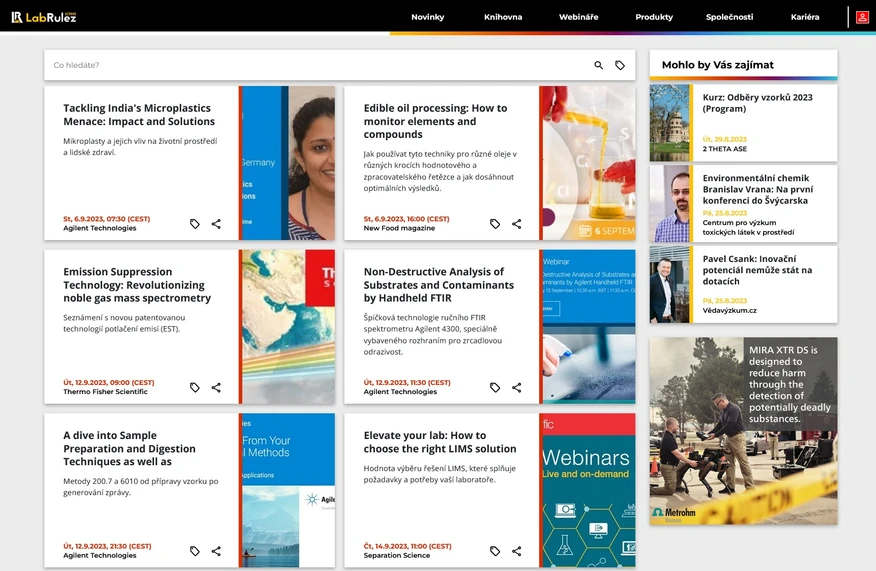Focus the 'Co hledáte?' search field

[318, 65]
